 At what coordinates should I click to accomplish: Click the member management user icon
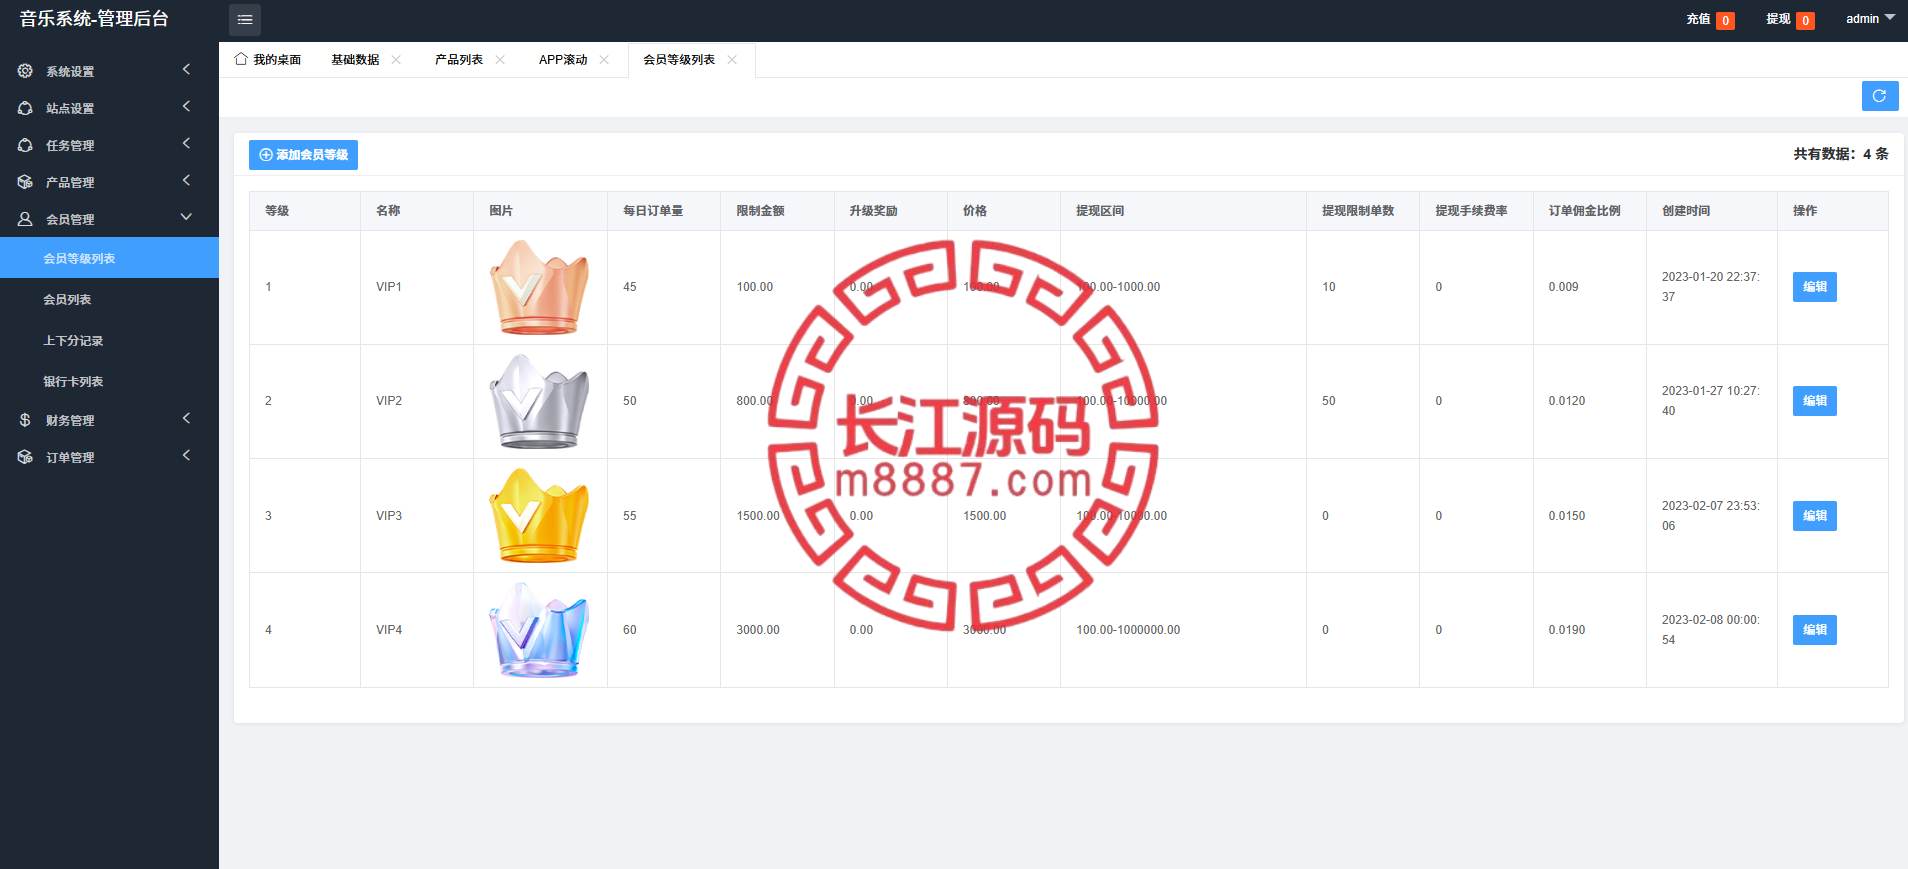(x=25, y=219)
